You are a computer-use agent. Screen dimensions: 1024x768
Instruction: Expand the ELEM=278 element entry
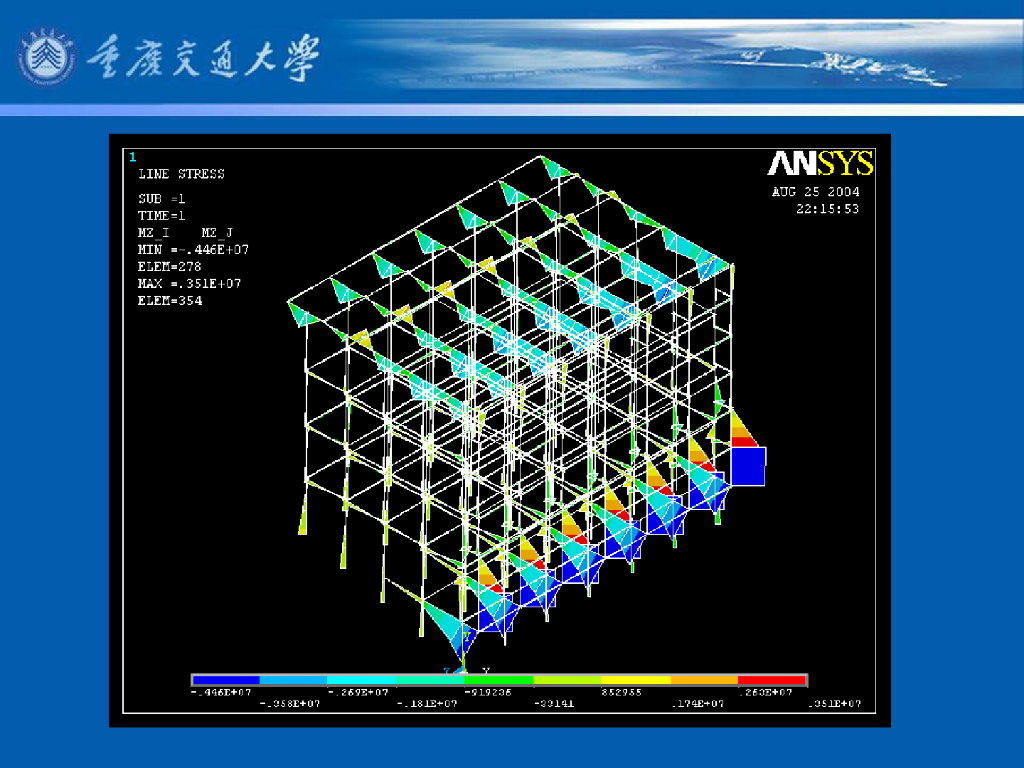point(169,266)
